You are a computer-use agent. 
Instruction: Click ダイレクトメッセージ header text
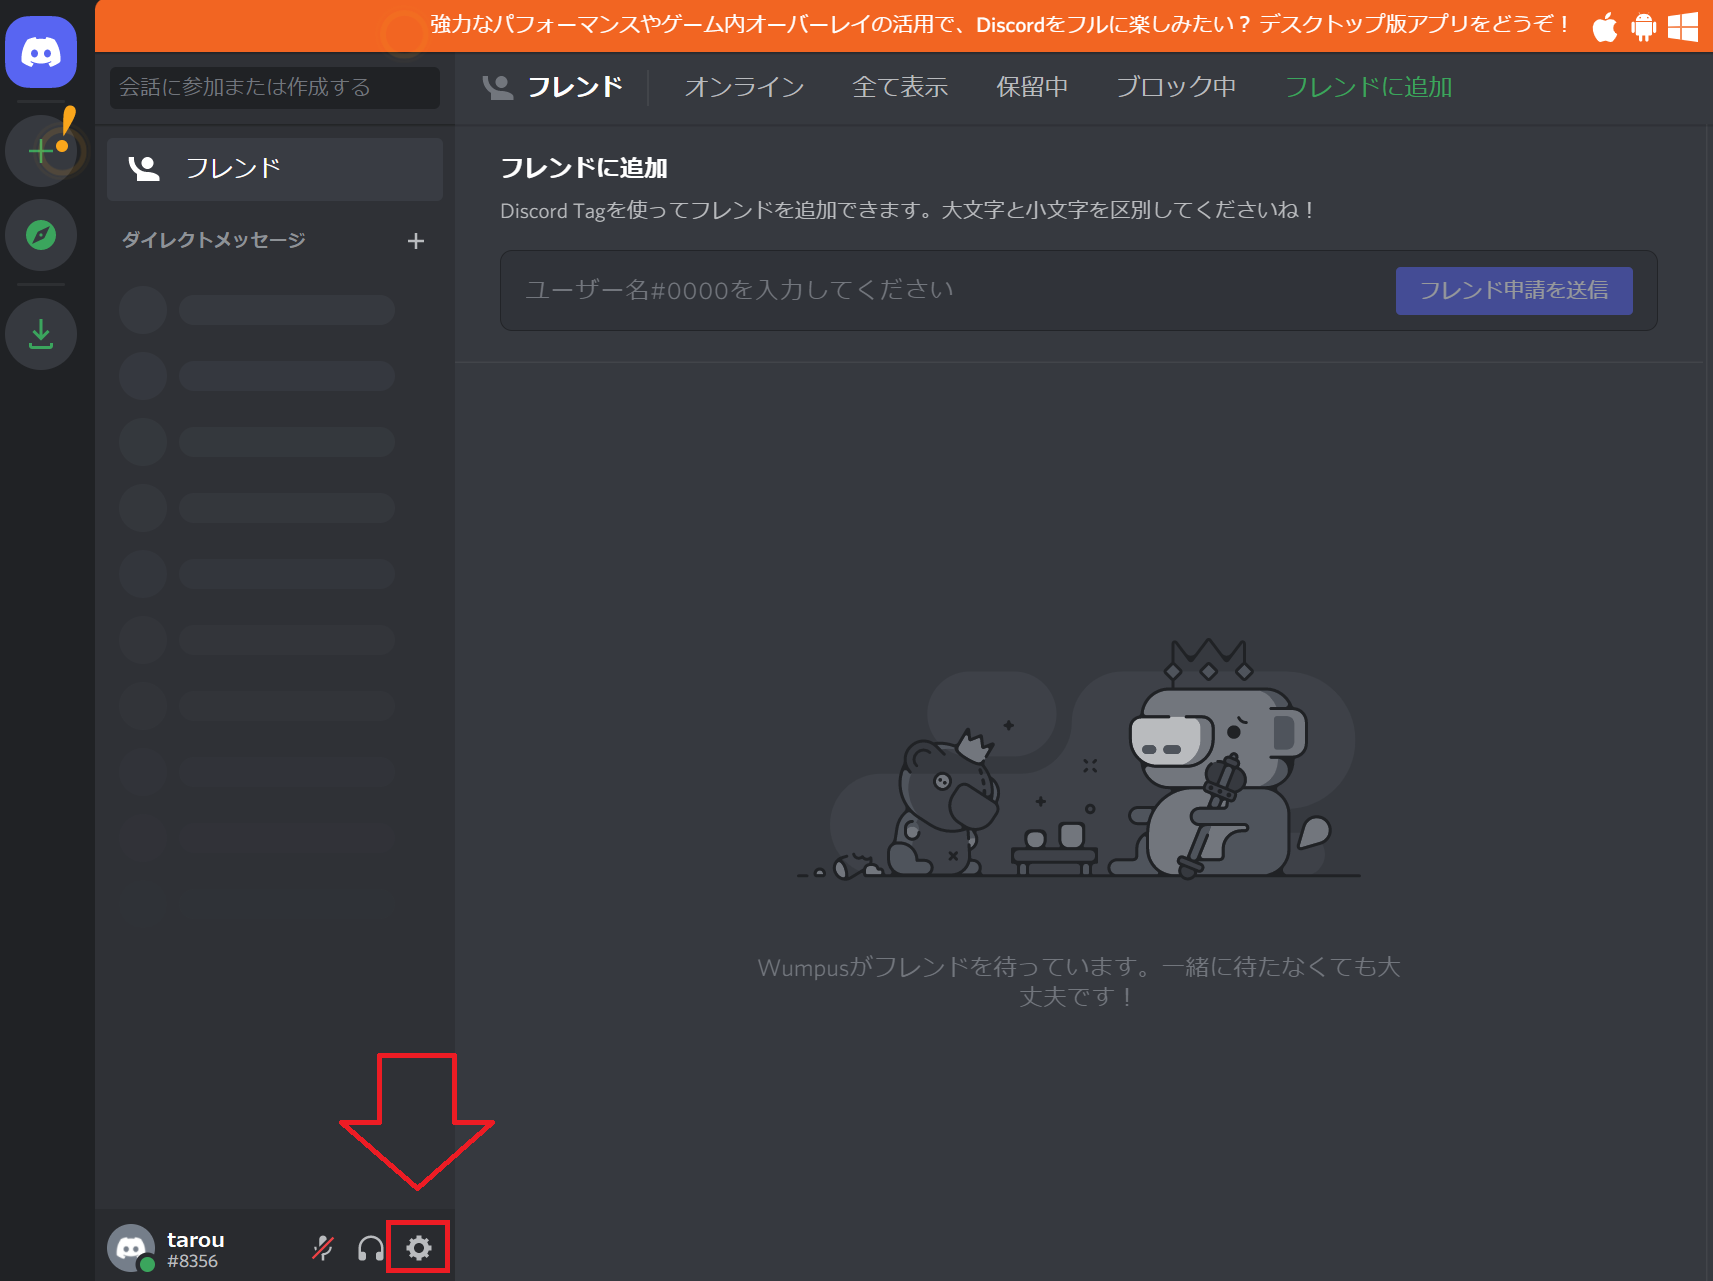pyautogui.click(x=214, y=240)
